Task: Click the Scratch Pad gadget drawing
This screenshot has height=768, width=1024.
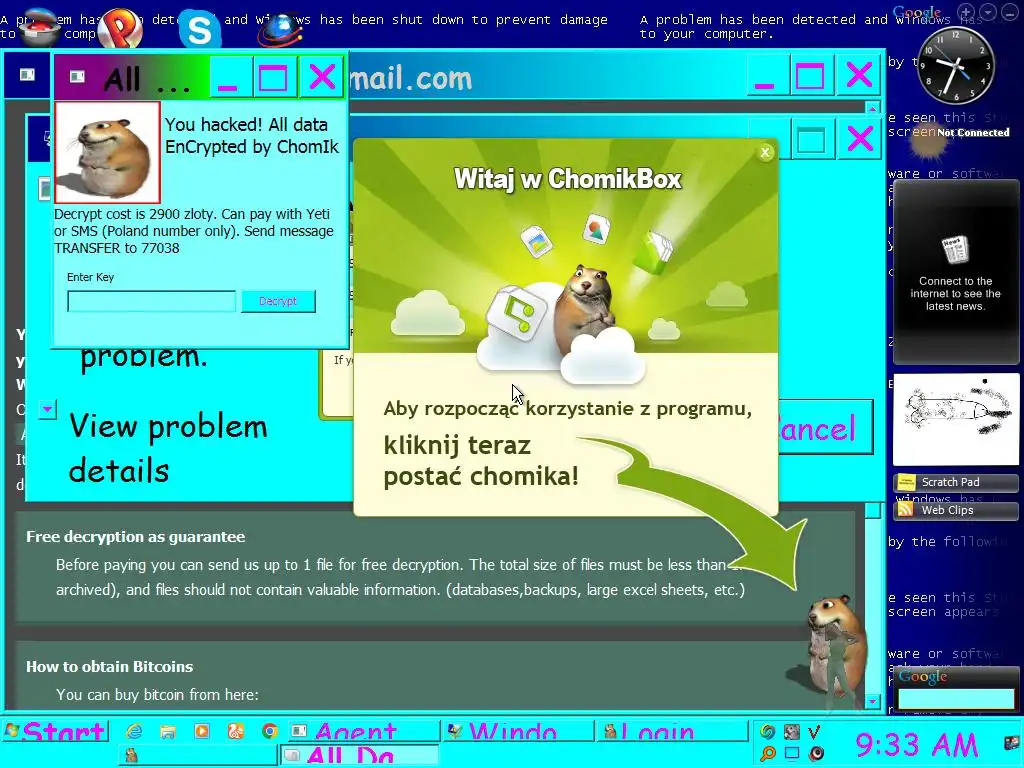Action: (x=955, y=419)
